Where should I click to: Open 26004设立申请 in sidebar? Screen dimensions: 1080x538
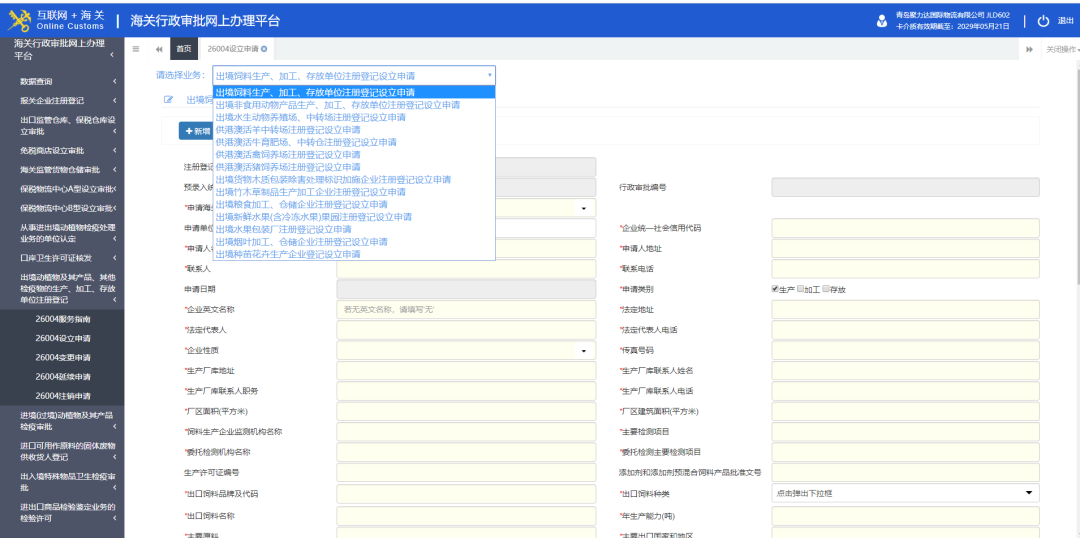click(63, 338)
